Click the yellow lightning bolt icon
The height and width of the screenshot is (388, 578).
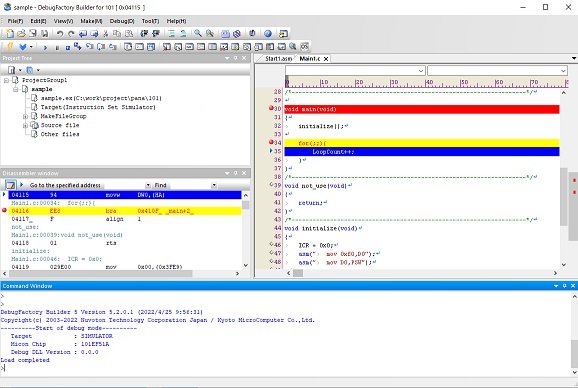click(10, 46)
